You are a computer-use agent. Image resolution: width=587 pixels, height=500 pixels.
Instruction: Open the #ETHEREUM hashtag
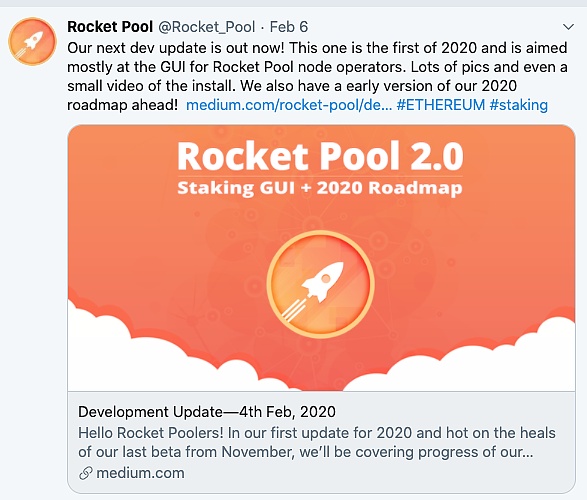(x=441, y=105)
